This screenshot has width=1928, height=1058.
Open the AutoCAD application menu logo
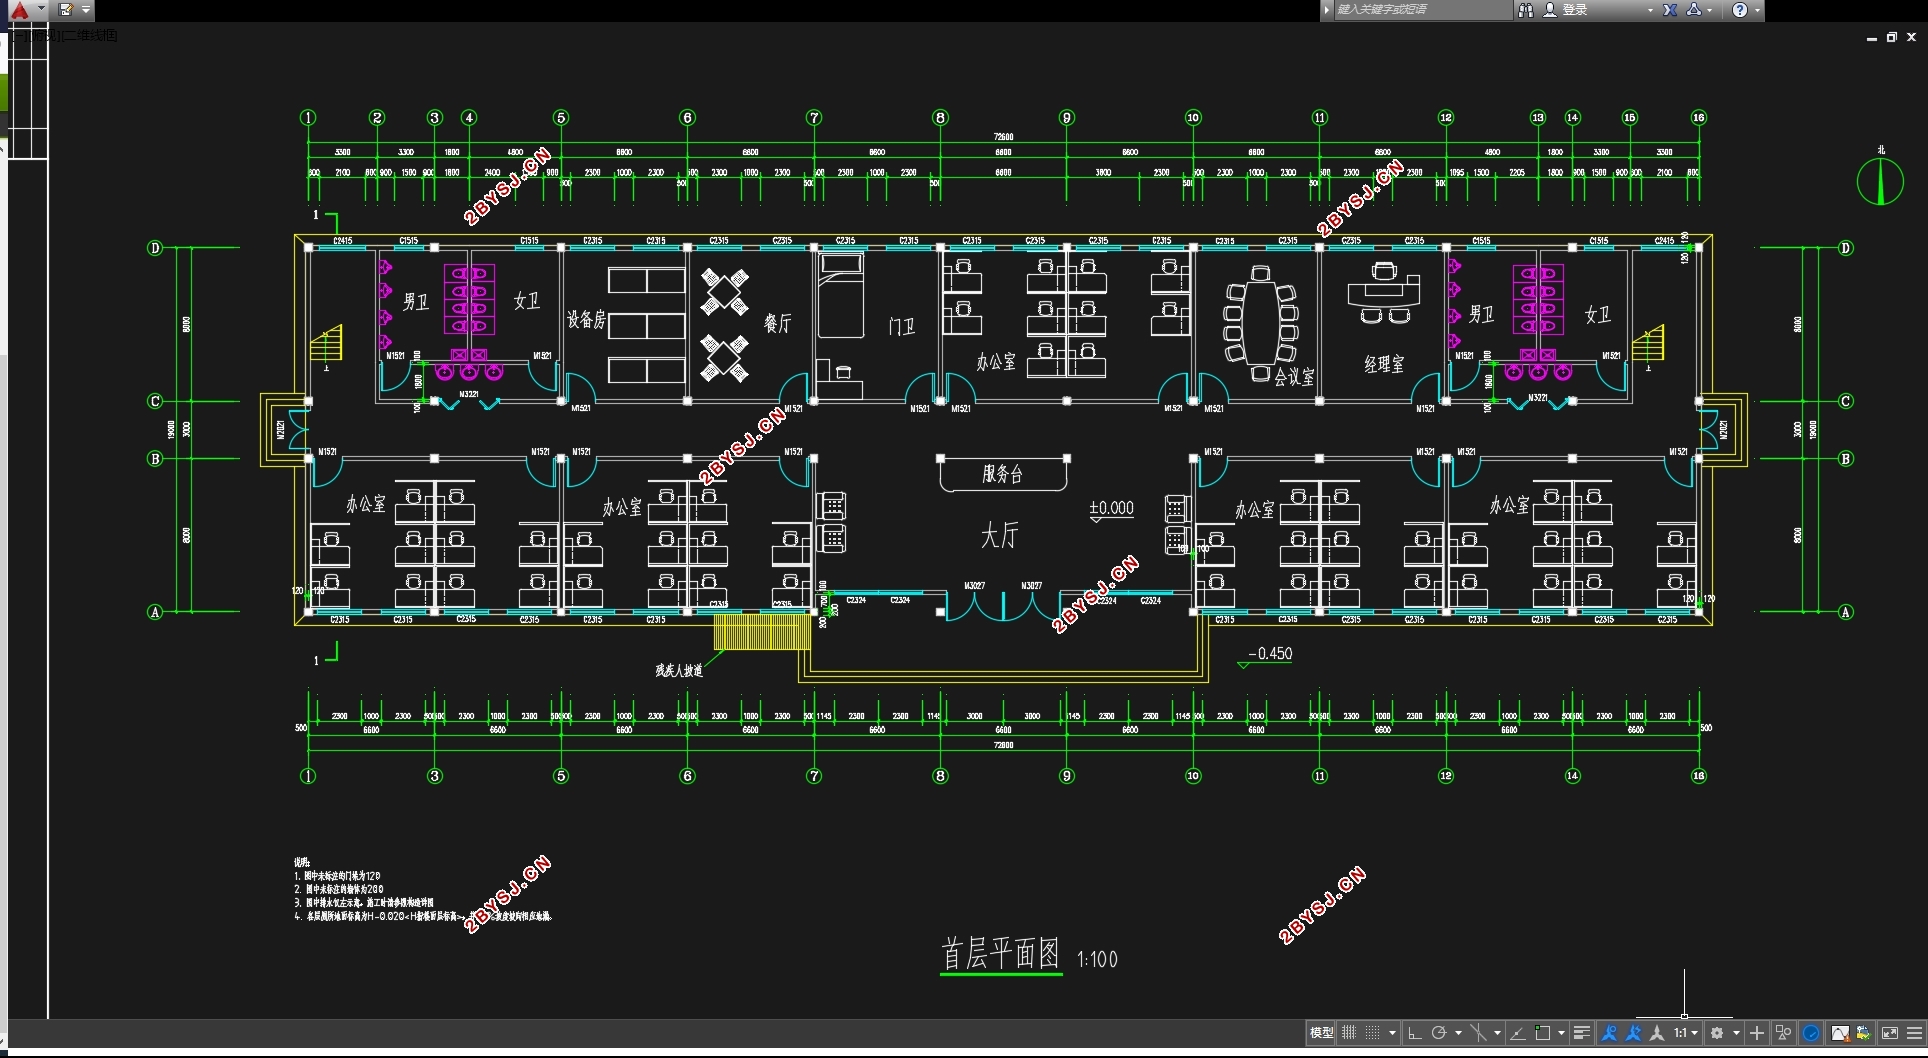(19, 10)
